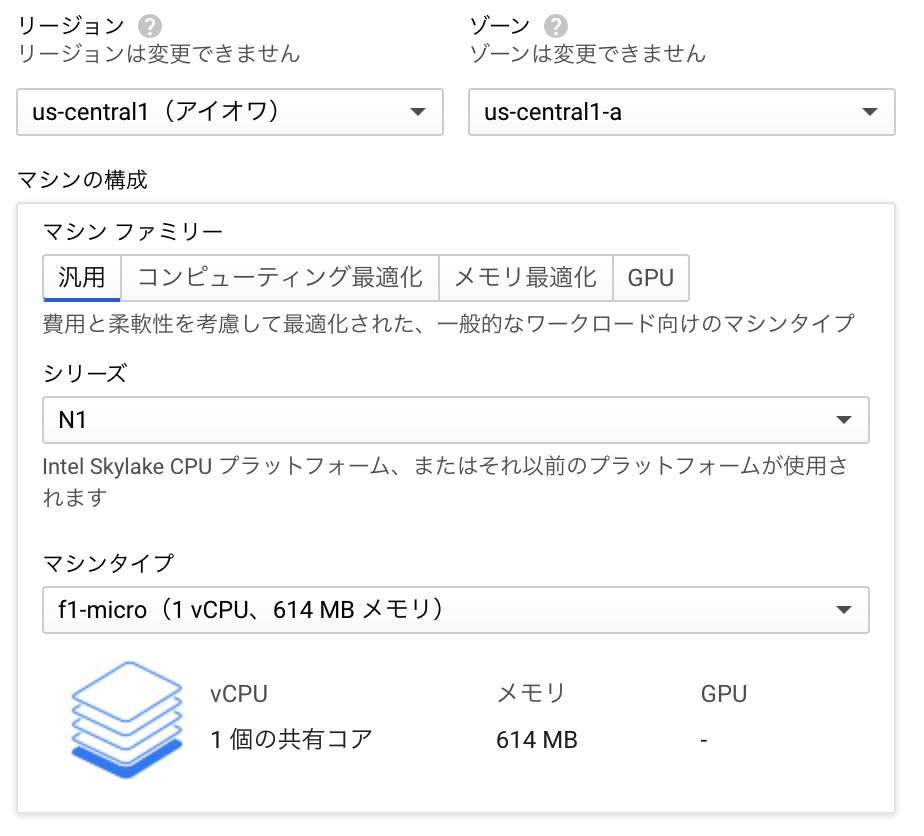The image size is (924, 836).
Task: Click the dropdown arrow on the zone selector
Action: (x=870, y=112)
